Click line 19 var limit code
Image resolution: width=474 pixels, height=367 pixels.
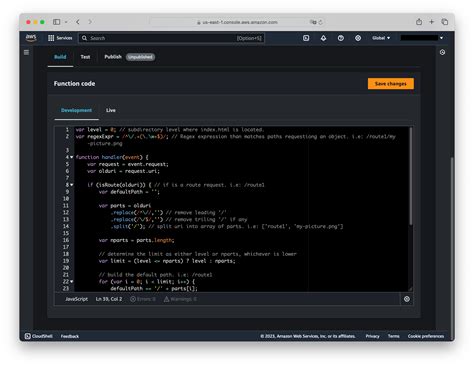coord(167,261)
